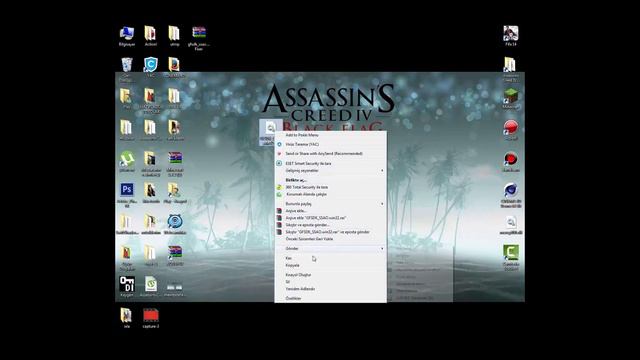Choose Sıkıştır ve eposta gönder...
640x360 pixels.
(330, 225)
